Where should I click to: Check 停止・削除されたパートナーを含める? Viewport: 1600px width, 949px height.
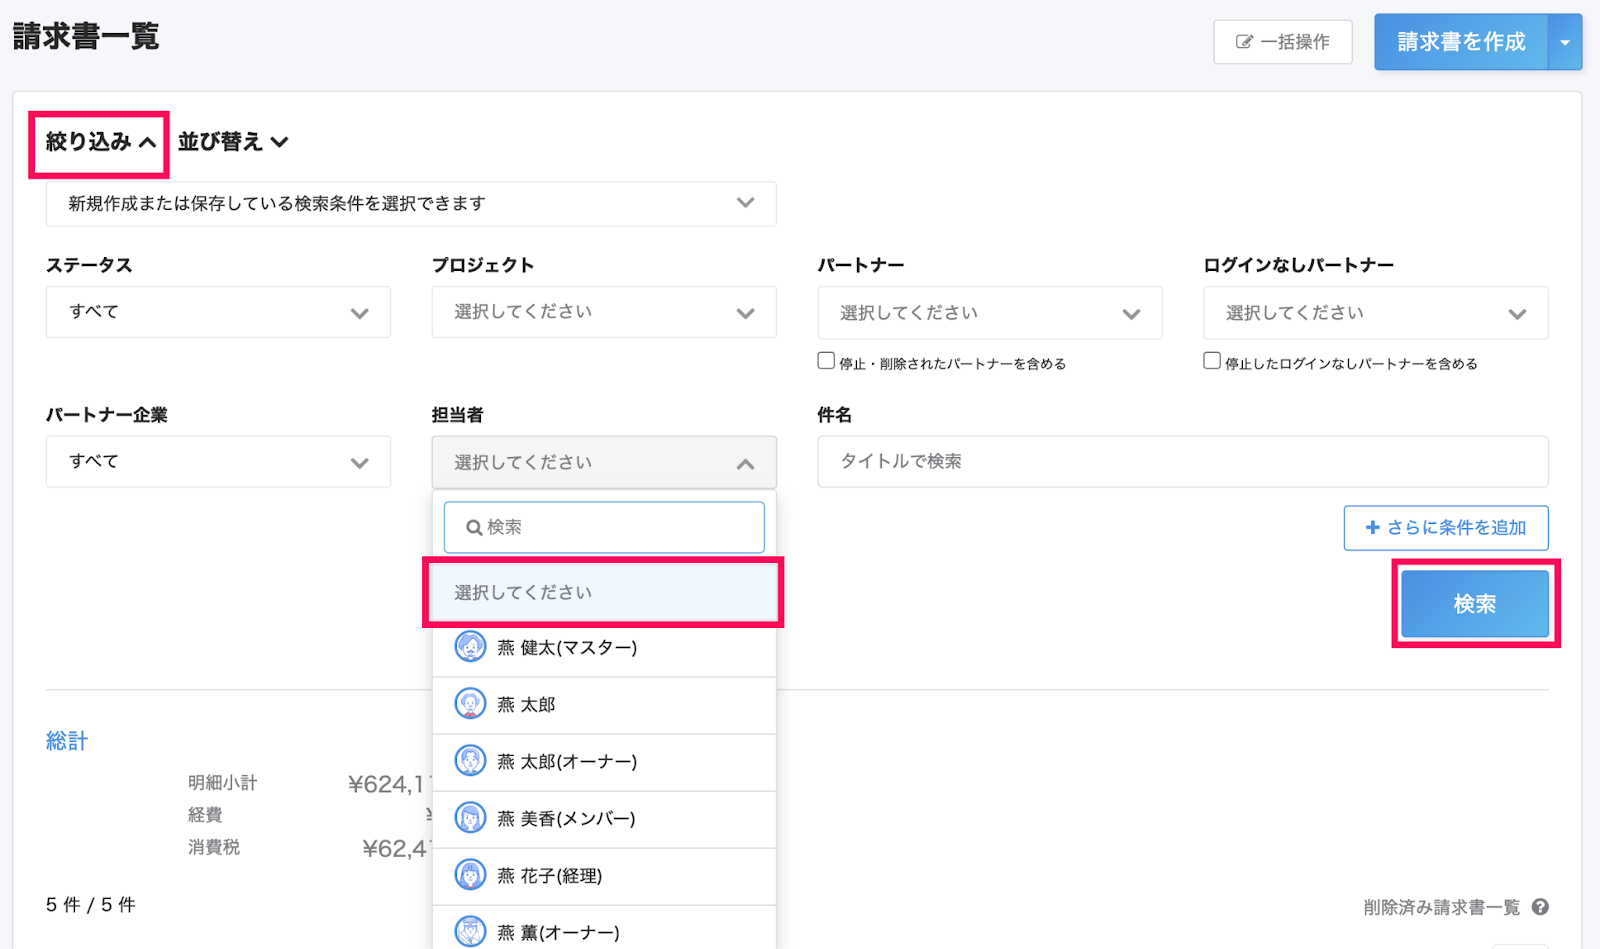click(826, 361)
